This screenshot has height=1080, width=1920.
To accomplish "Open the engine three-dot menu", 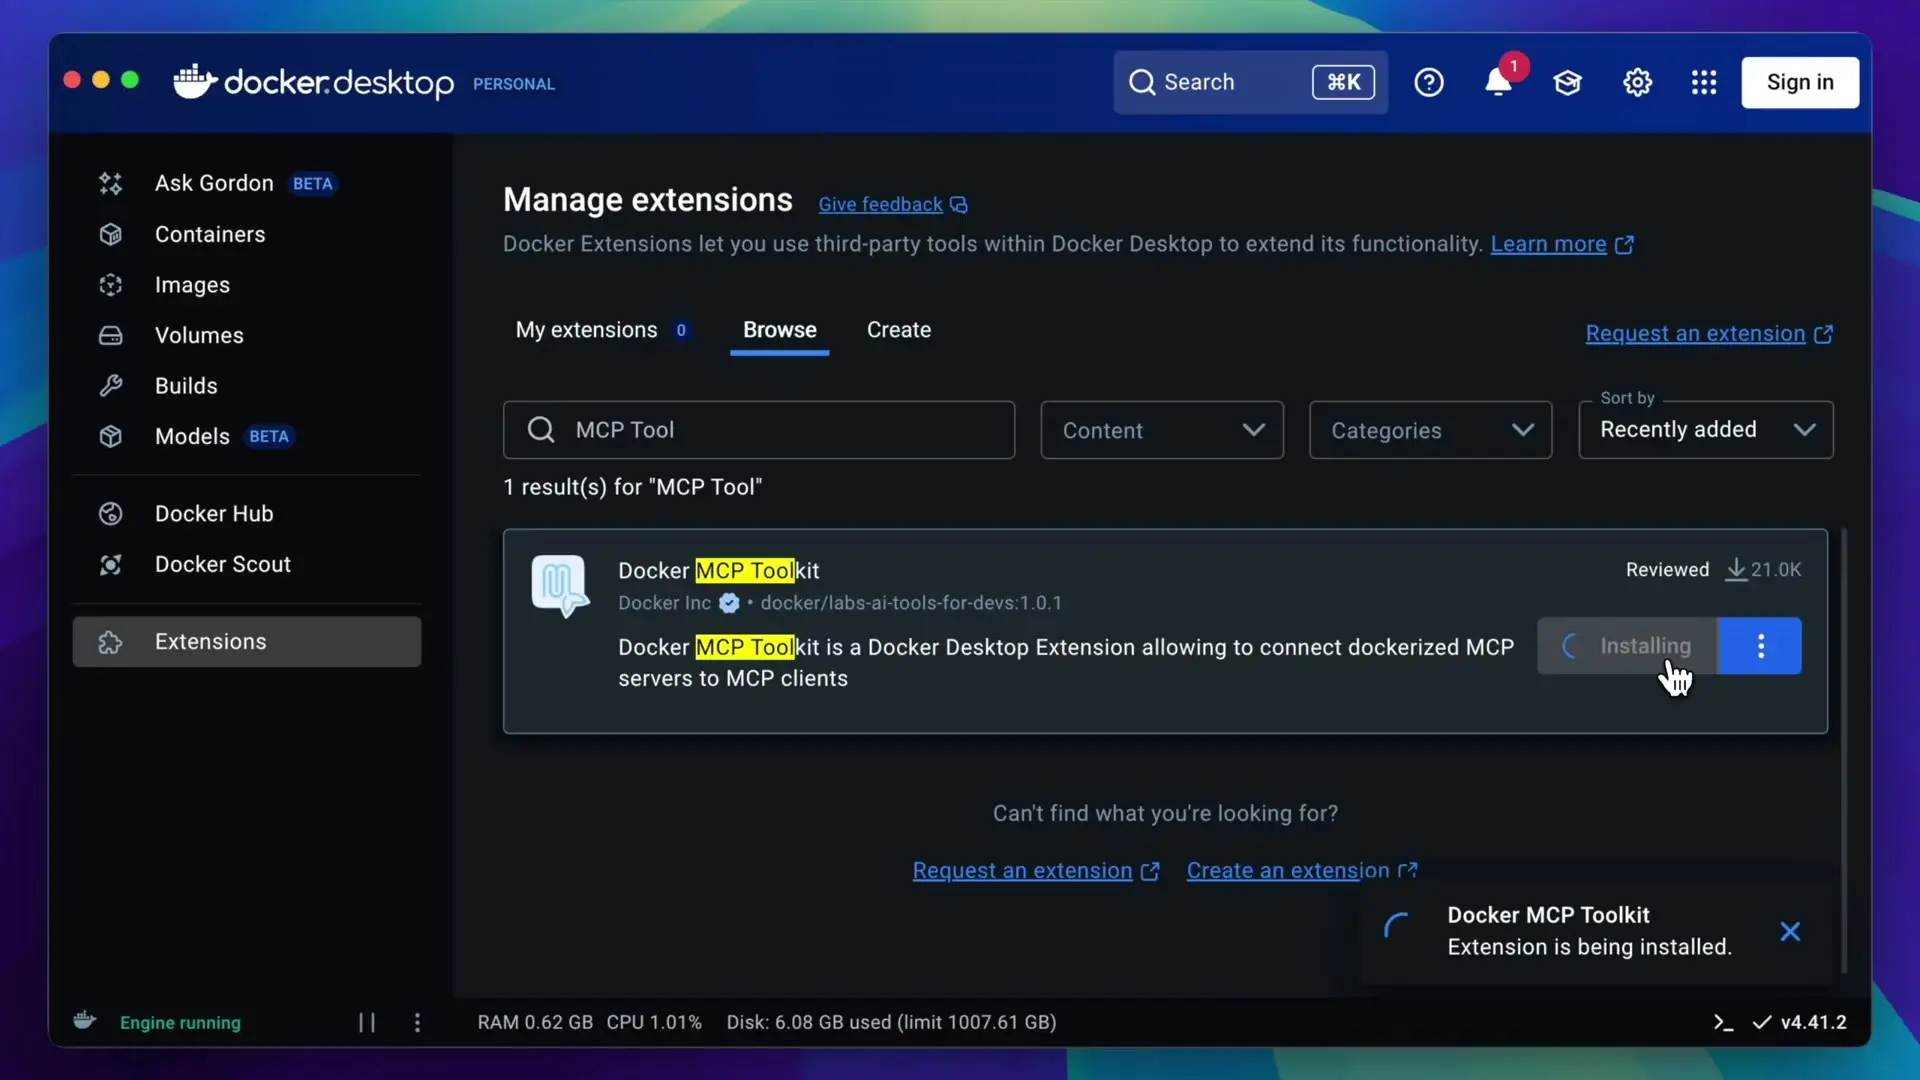I will click(x=417, y=1022).
